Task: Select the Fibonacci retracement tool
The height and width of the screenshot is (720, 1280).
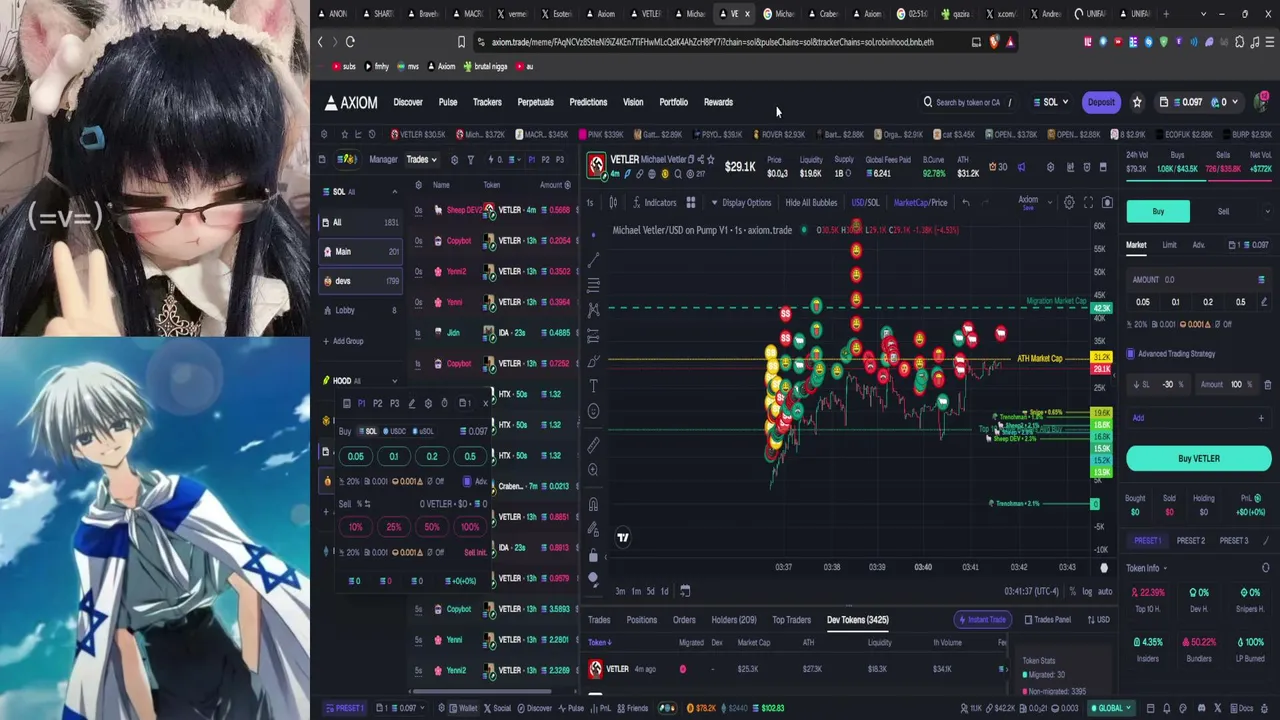Action: click(x=593, y=285)
